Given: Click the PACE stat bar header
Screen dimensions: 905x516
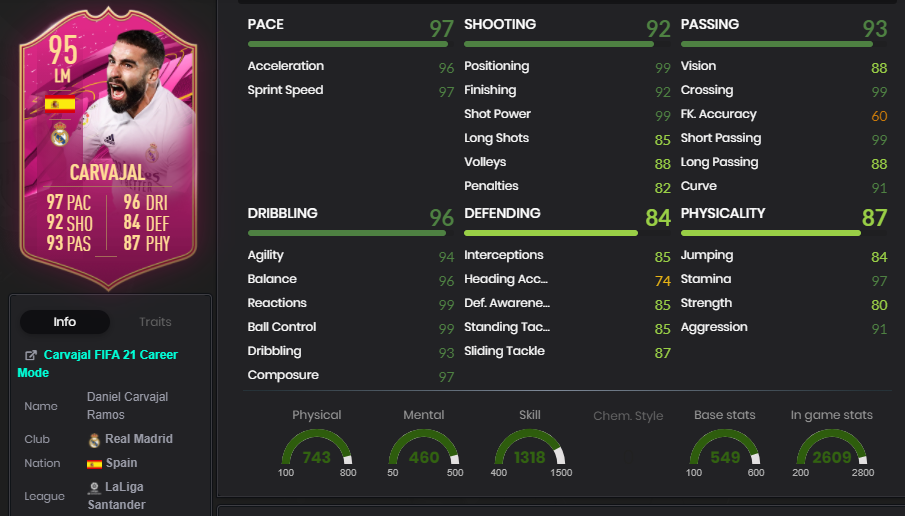Looking at the screenshot, I should tap(350, 32).
